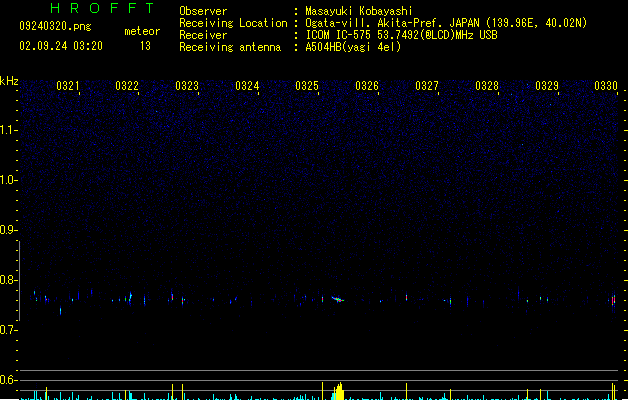629x400 pixels.
Task: Click the long meteor echo after 0325
Action: (338, 299)
